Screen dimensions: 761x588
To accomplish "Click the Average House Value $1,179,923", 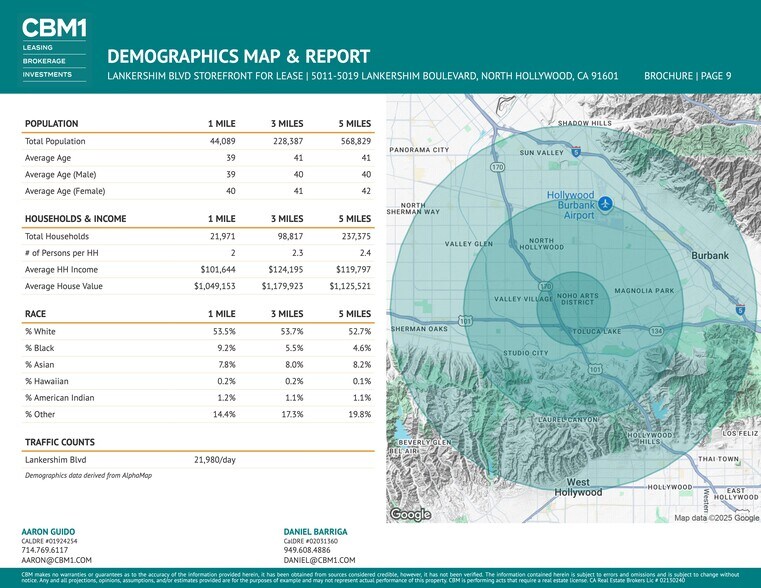I will pyautogui.click(x=282, y=286).
